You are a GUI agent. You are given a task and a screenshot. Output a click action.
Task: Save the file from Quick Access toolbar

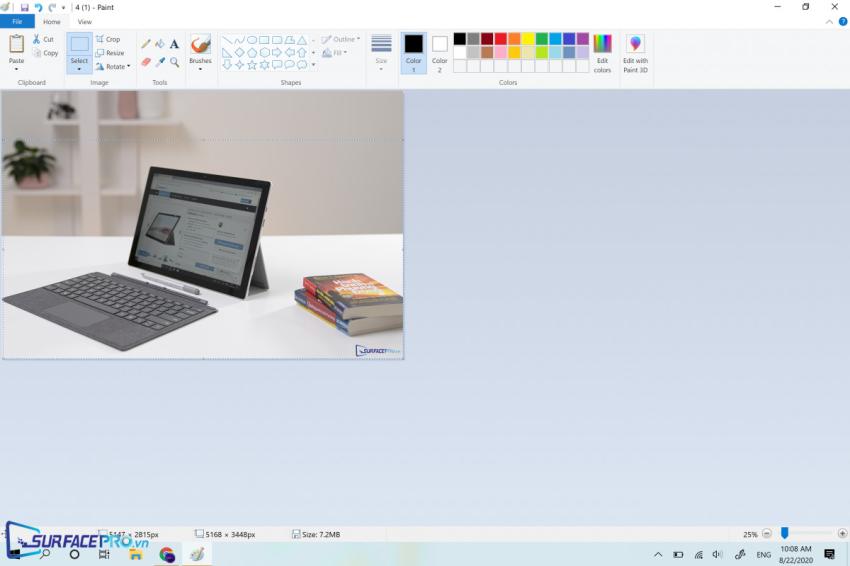point(24,8)
